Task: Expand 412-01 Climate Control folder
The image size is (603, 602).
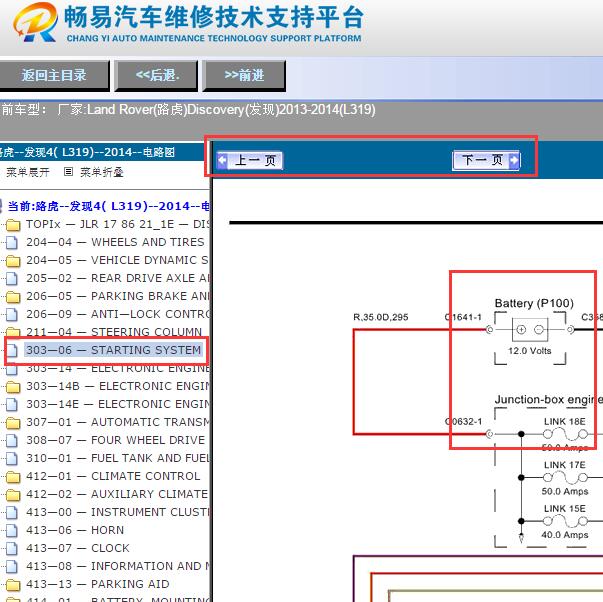Action: pos(113,476)
